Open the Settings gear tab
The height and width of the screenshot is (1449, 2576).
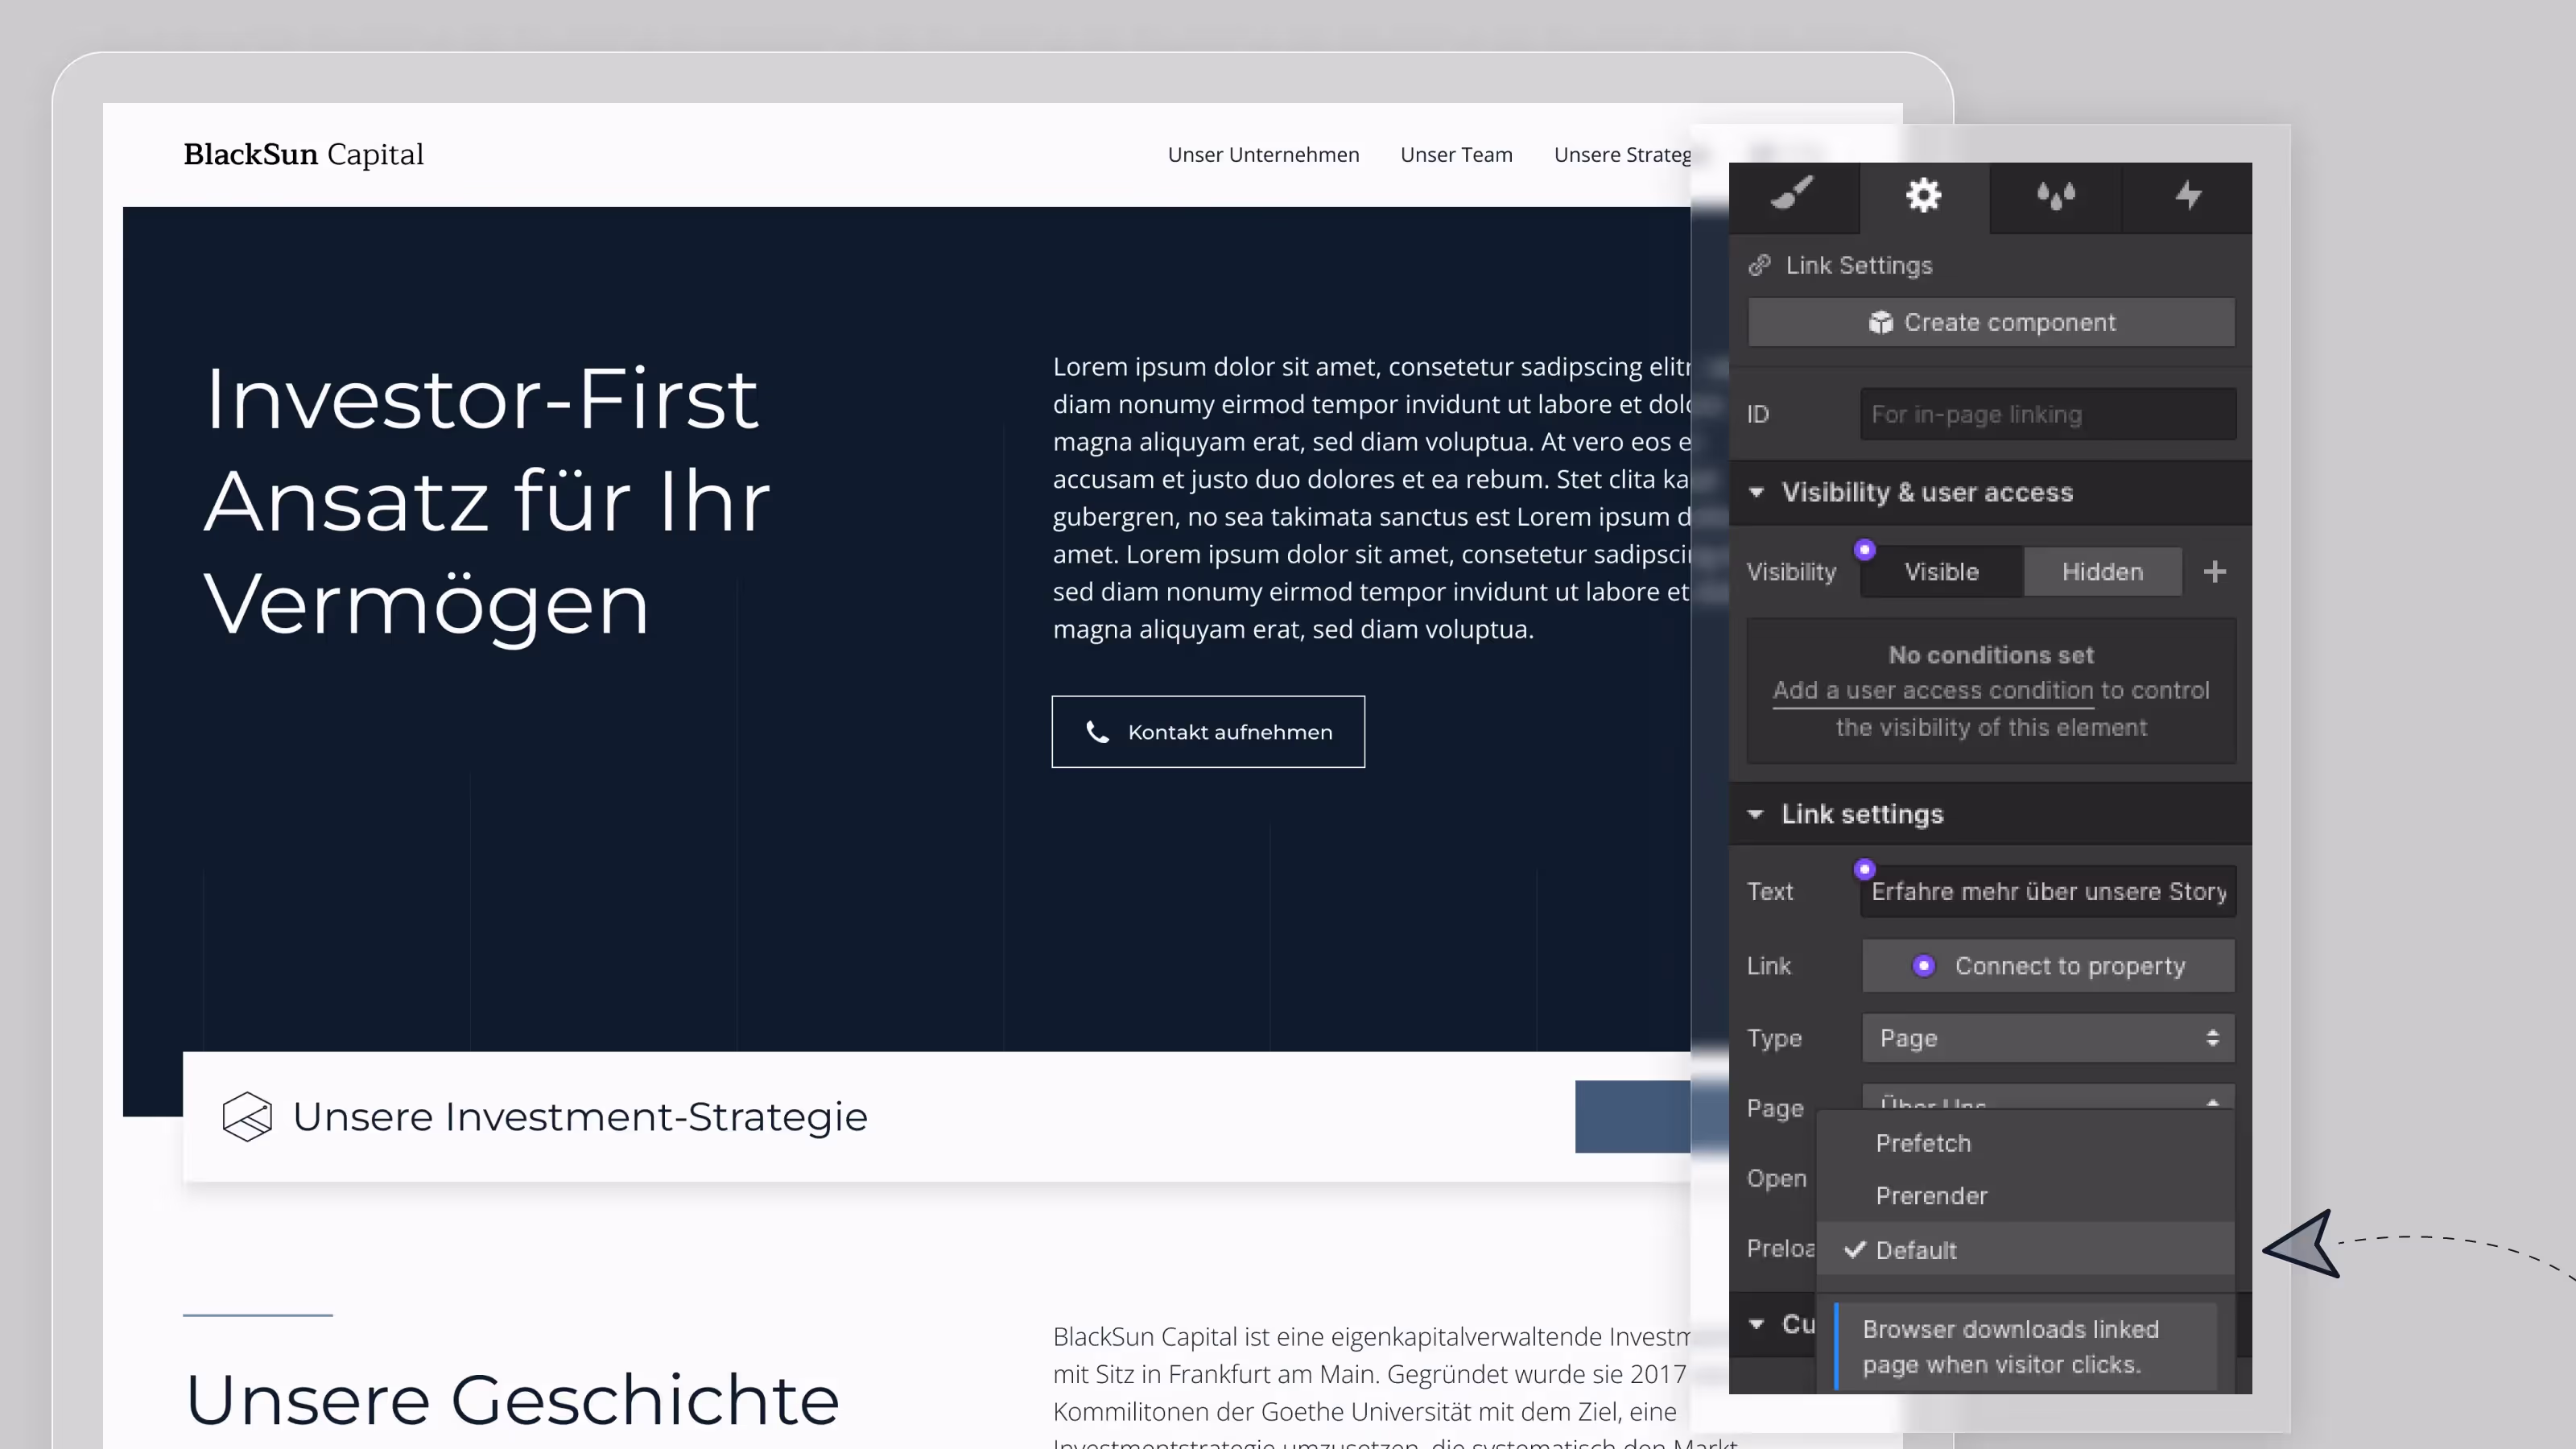[x=1924, y=196]
